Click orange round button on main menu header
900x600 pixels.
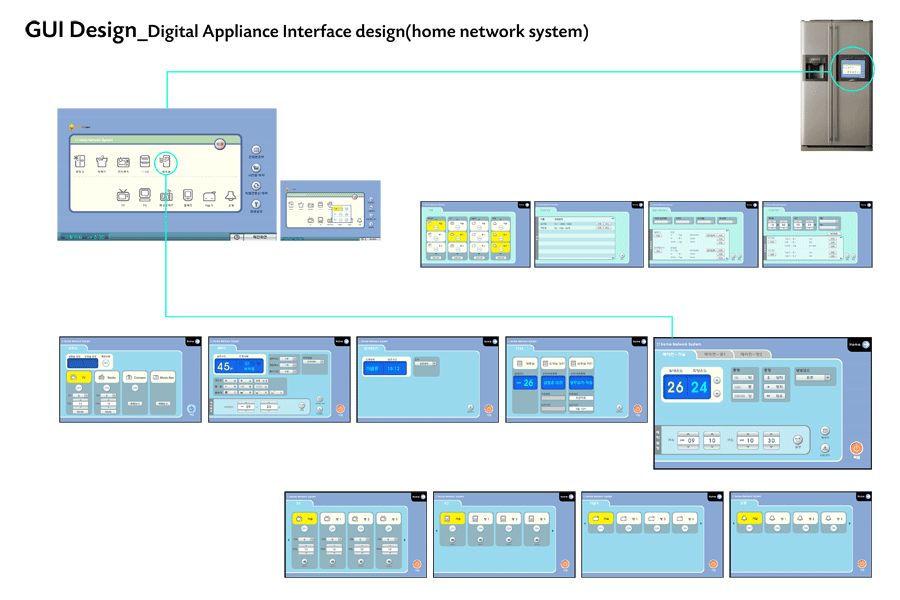coord(220,144)
